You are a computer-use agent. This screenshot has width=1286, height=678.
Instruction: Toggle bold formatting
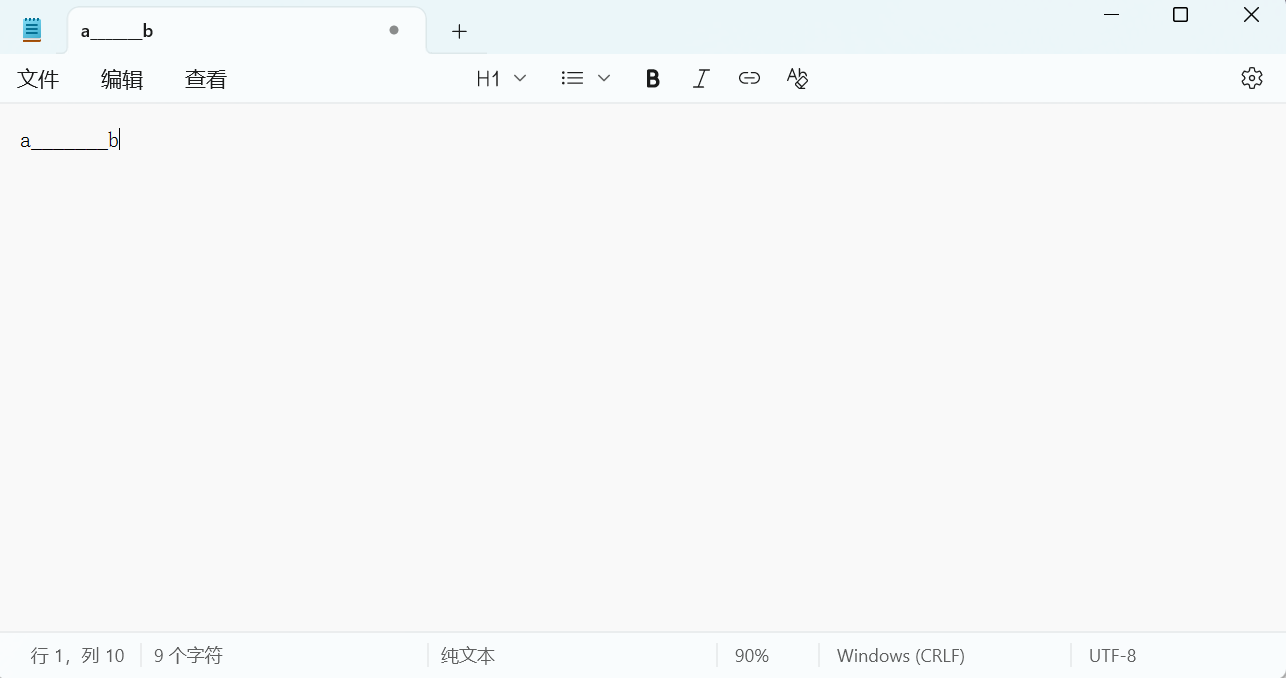pyautogui.click(x=652, y=78)
